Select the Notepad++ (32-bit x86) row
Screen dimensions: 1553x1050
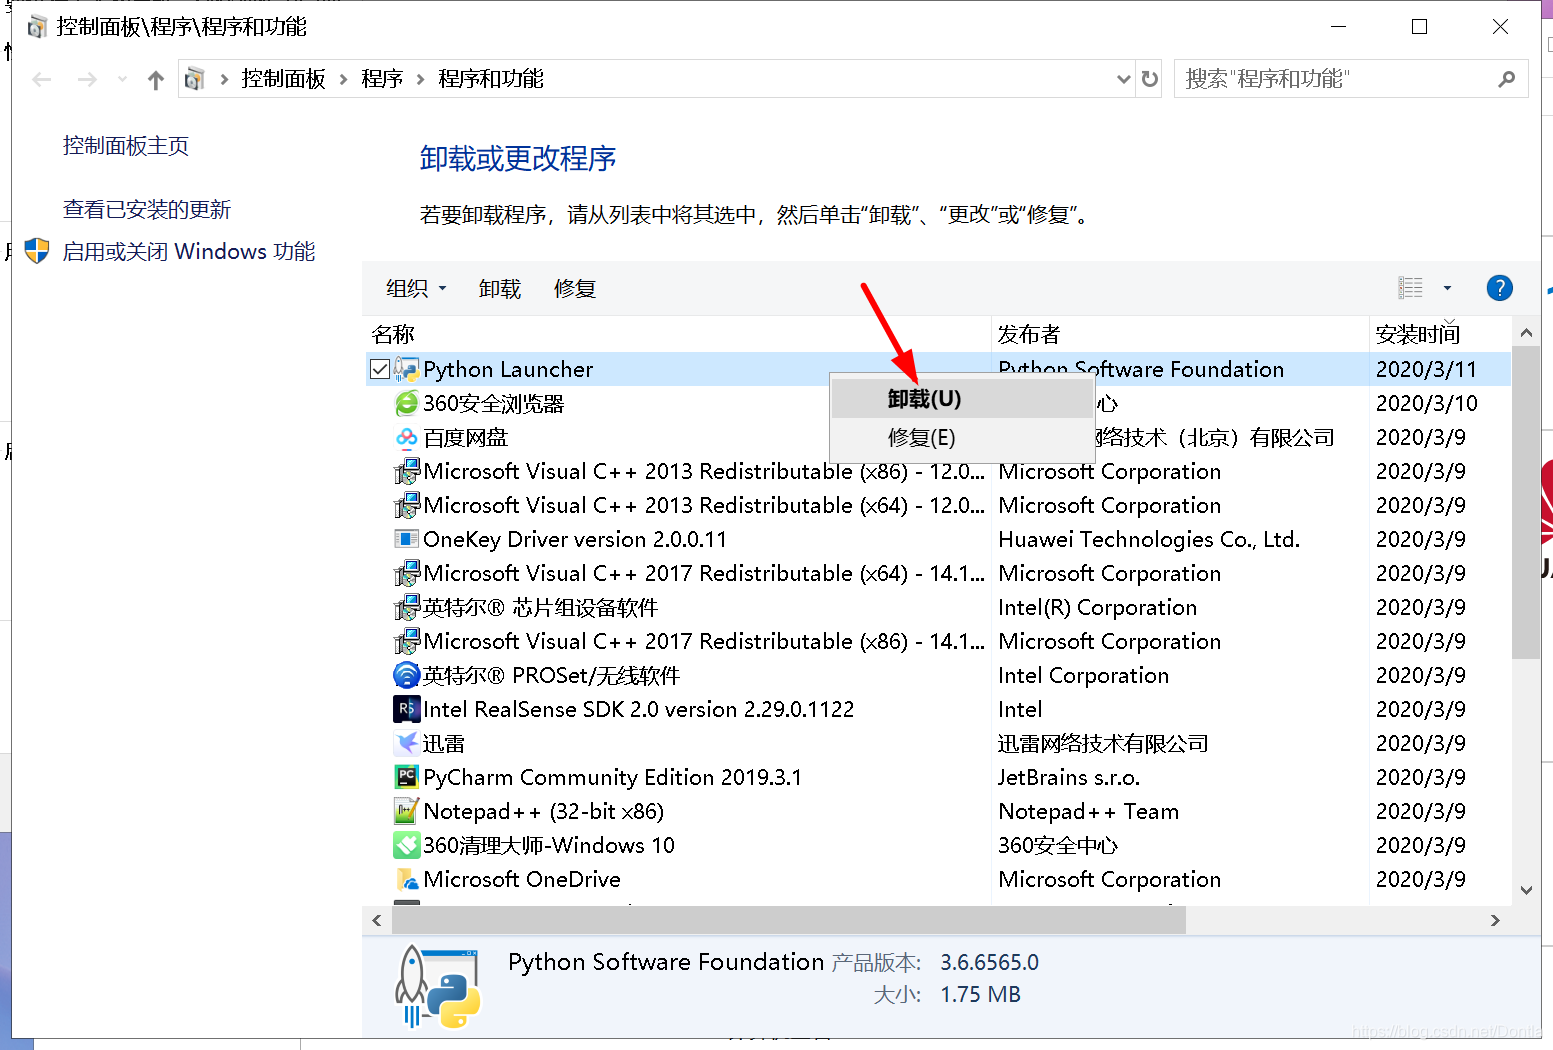pos(938,811)
